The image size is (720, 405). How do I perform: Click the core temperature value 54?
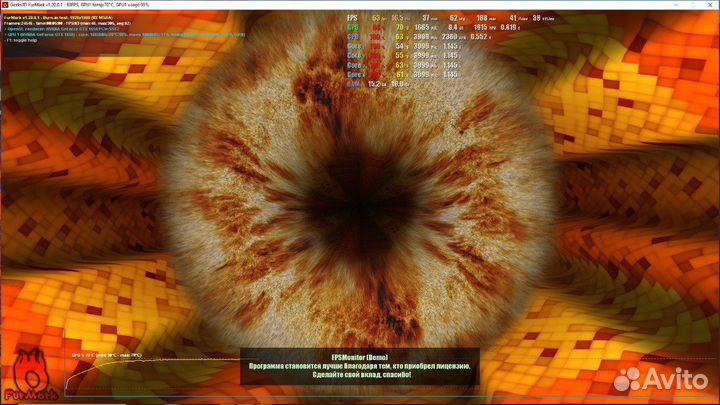(x=399, y=46)
